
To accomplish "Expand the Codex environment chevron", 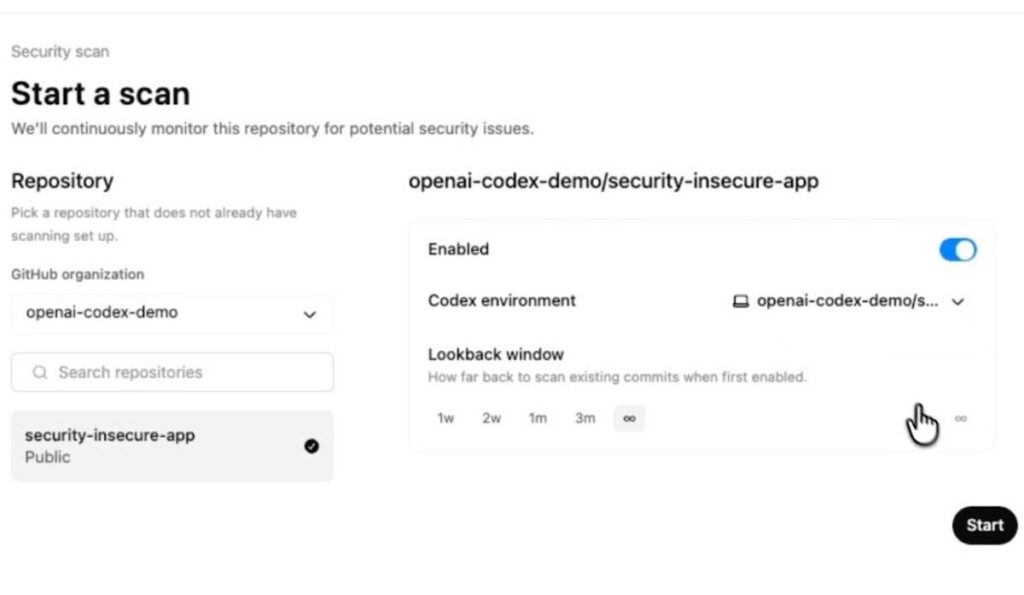I will click(x=957, y=302).
